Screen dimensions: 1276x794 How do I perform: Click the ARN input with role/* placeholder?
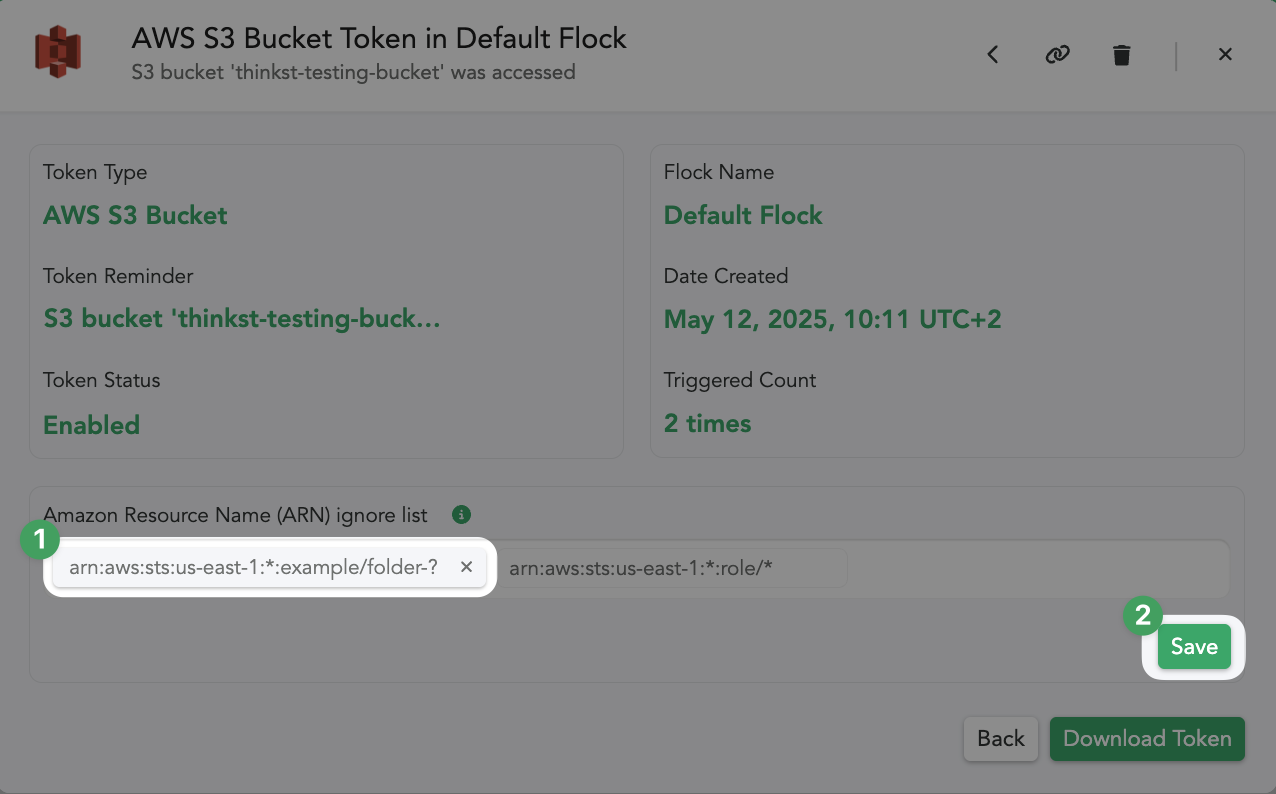coord(672,568)
